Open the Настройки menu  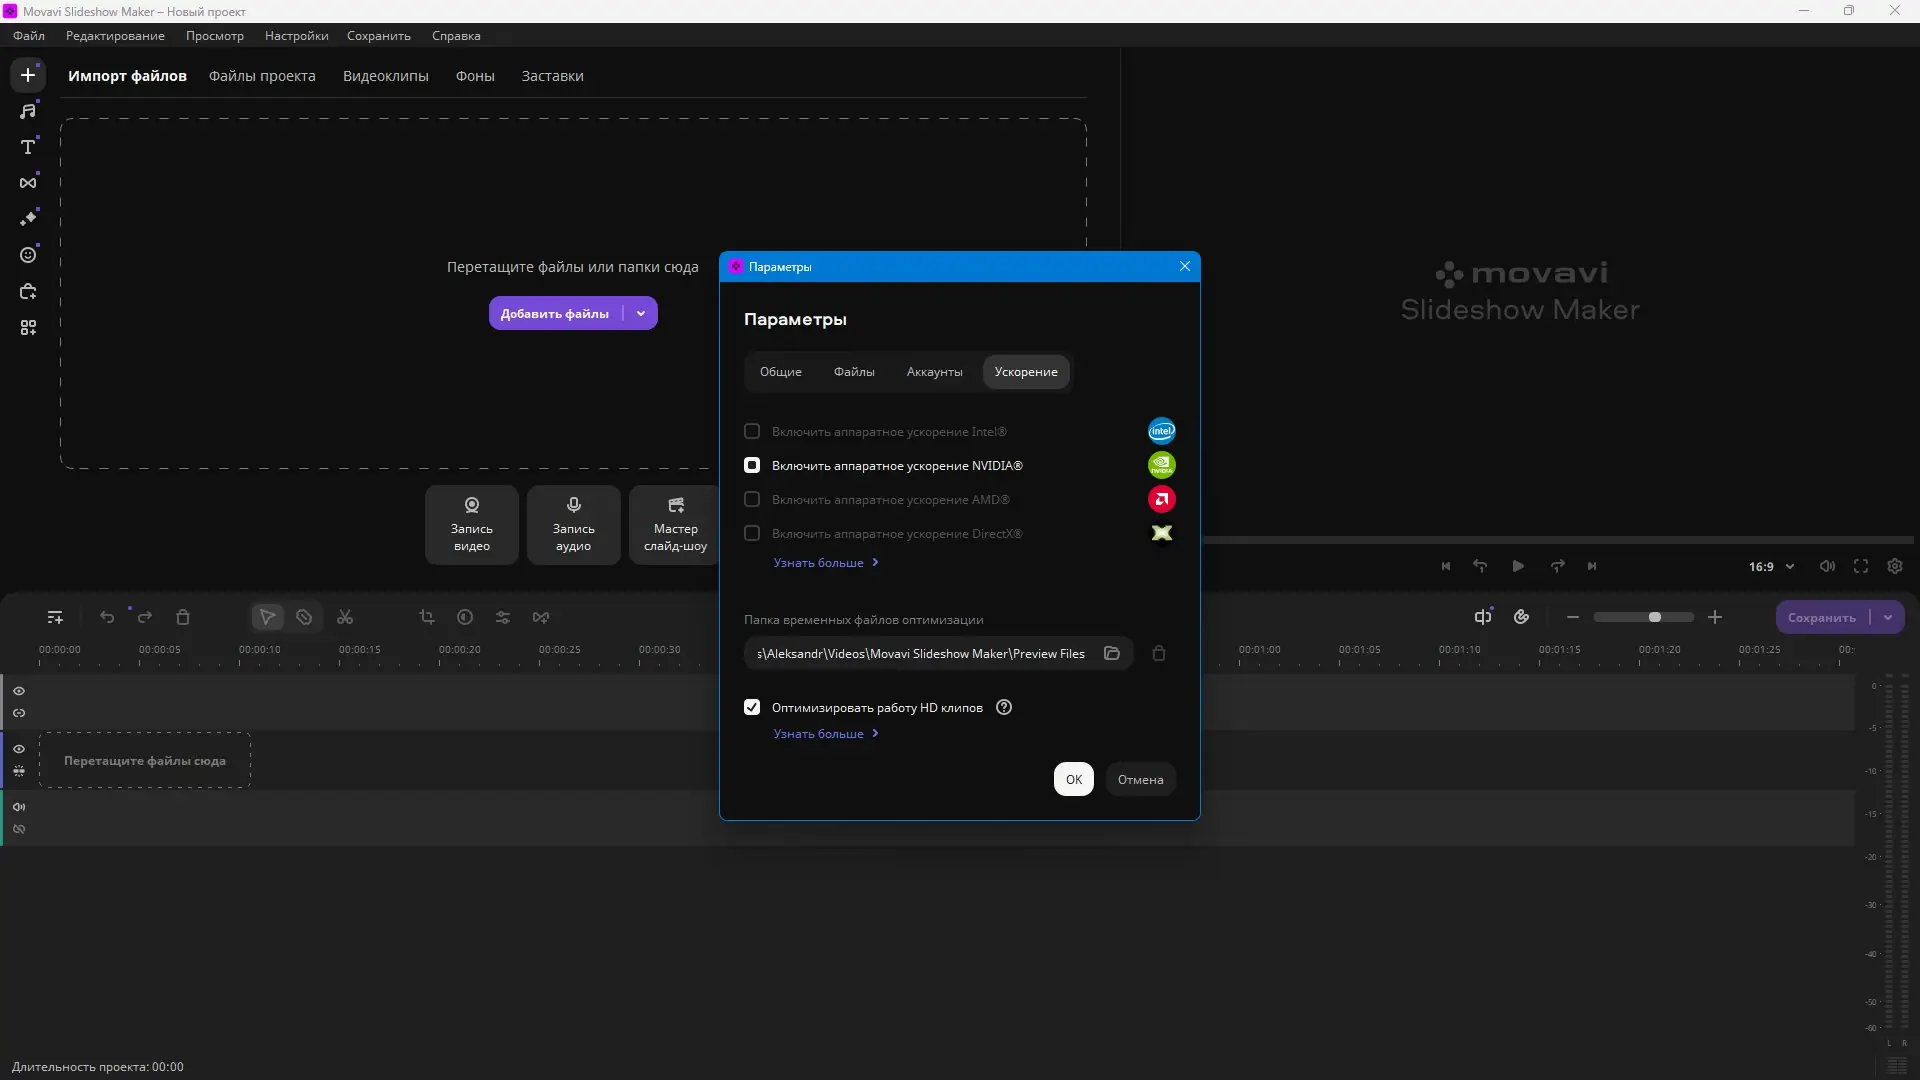coord(296,35)
